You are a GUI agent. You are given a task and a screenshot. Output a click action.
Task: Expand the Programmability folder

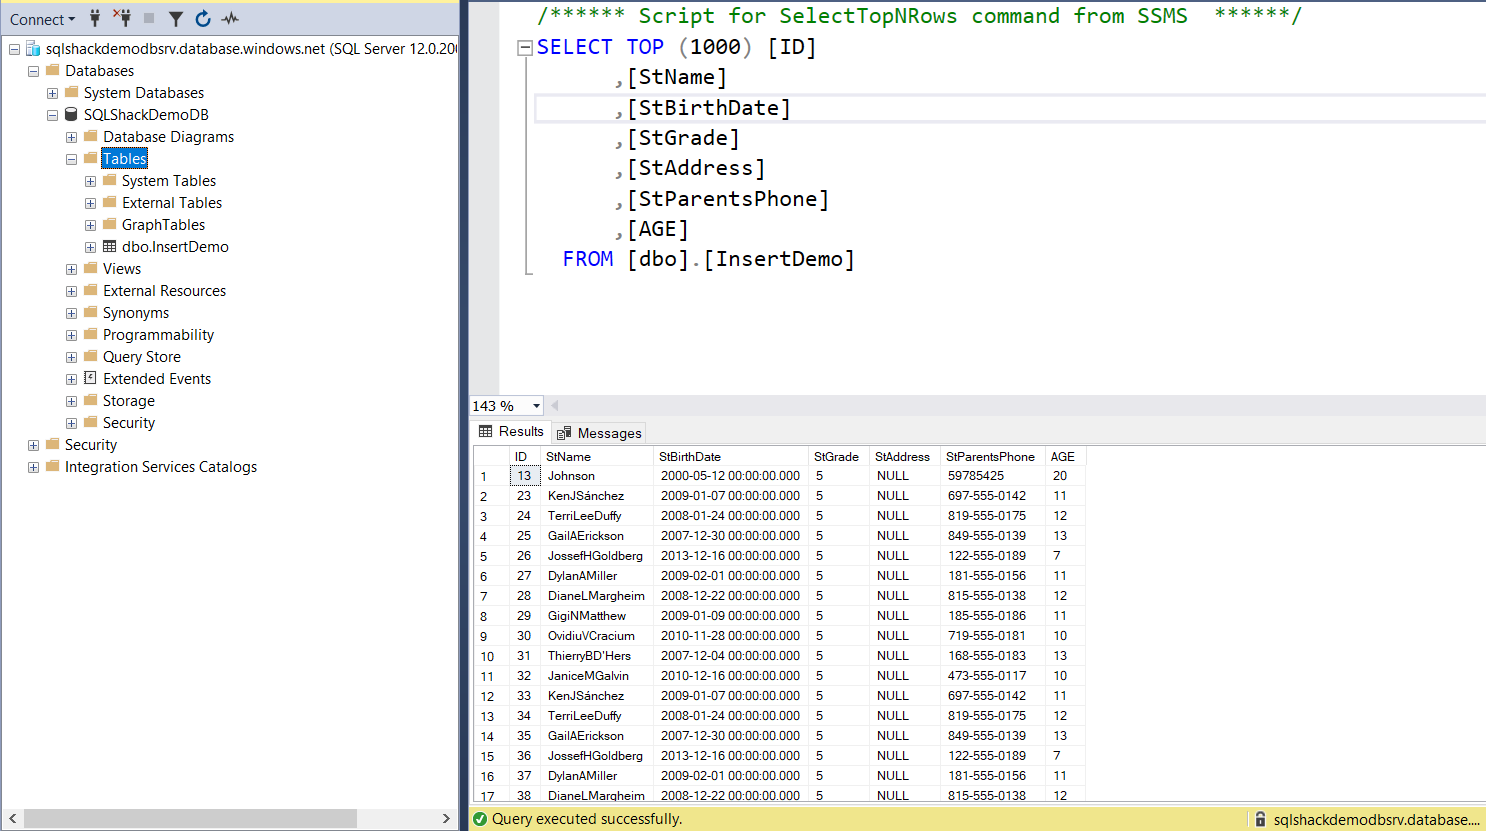71,335
